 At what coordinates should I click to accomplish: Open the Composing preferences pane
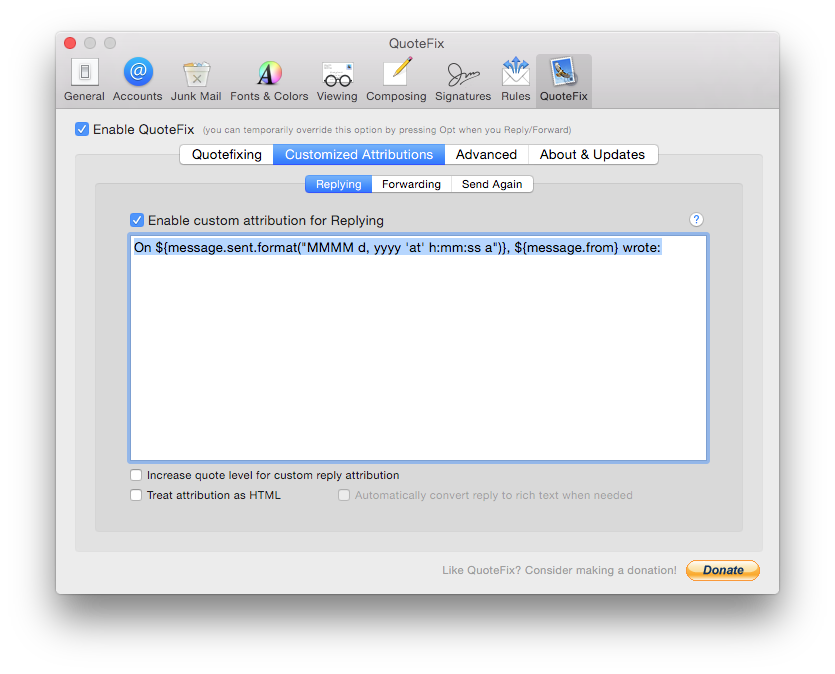[x=396, y=80]
